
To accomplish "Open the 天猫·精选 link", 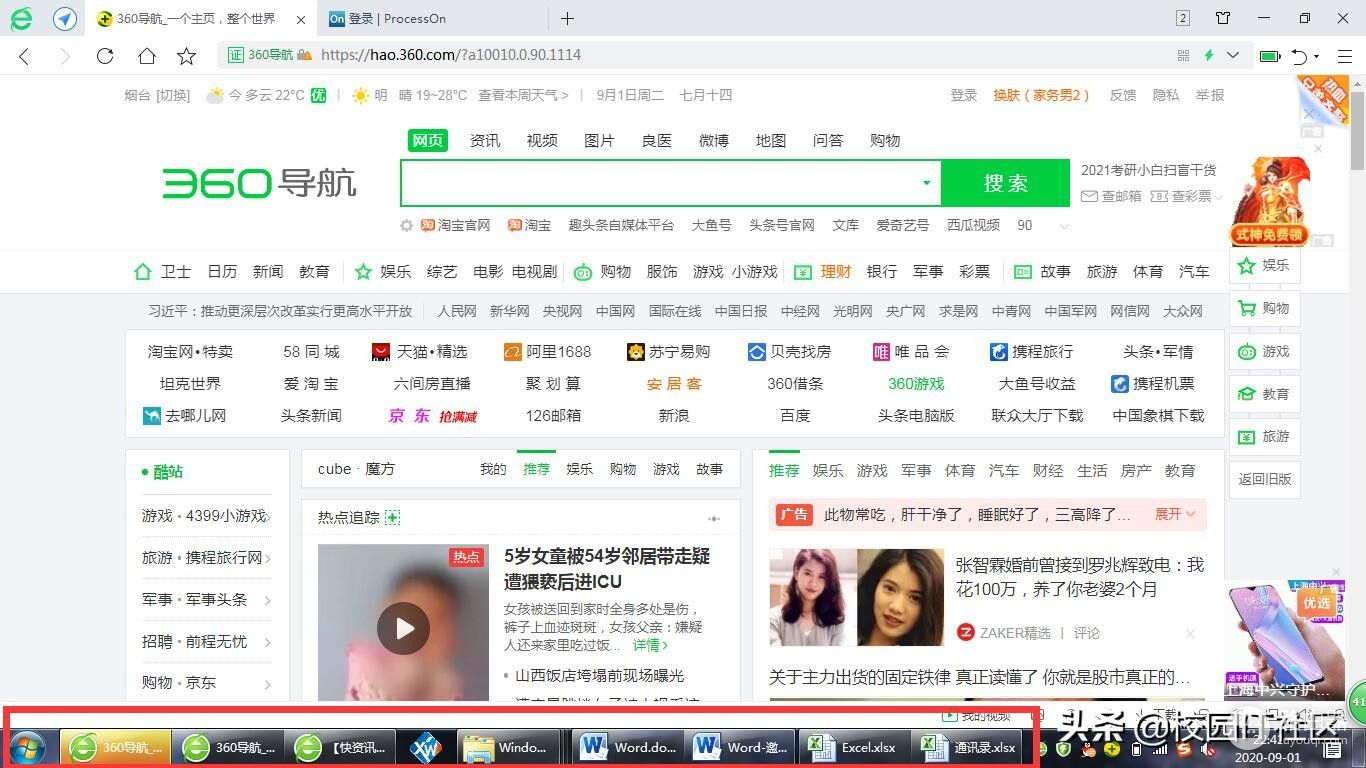I will 419,352.
